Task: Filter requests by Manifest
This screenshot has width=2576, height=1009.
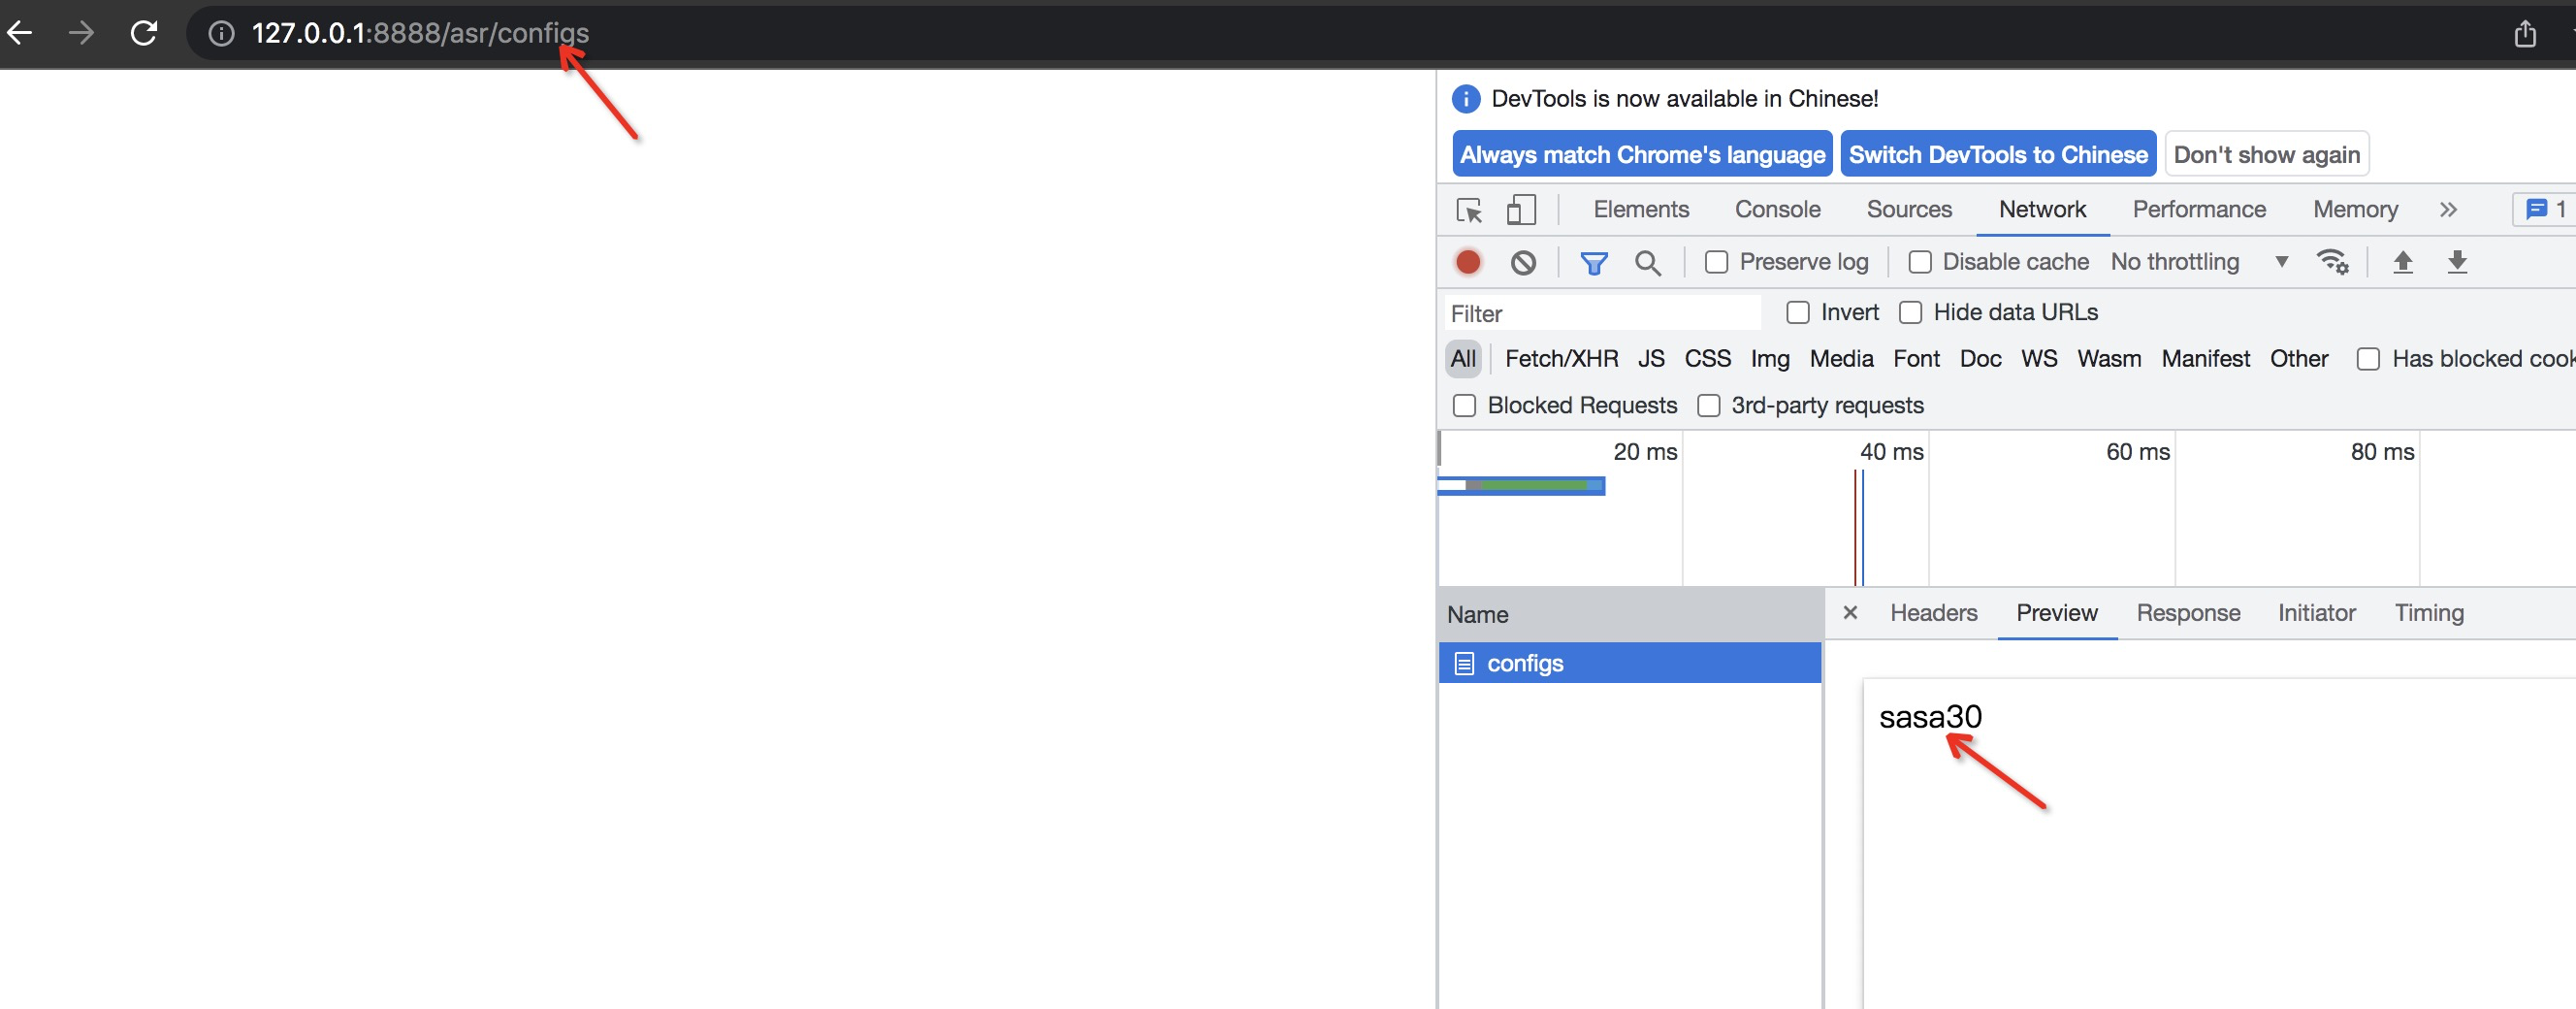Action: coord(2205,359)
